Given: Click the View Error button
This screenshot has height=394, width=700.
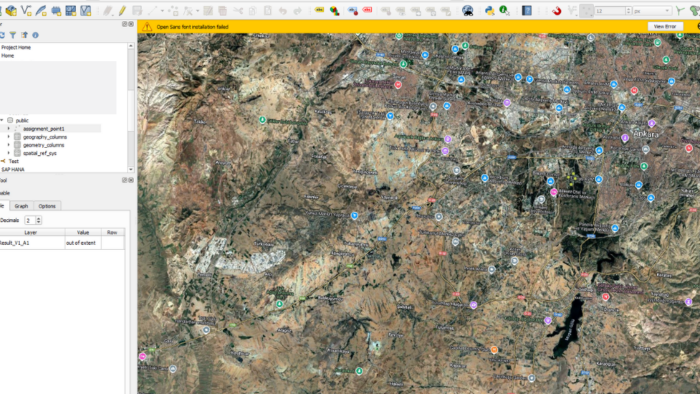Looking at the screenshot, I should 665,26.
